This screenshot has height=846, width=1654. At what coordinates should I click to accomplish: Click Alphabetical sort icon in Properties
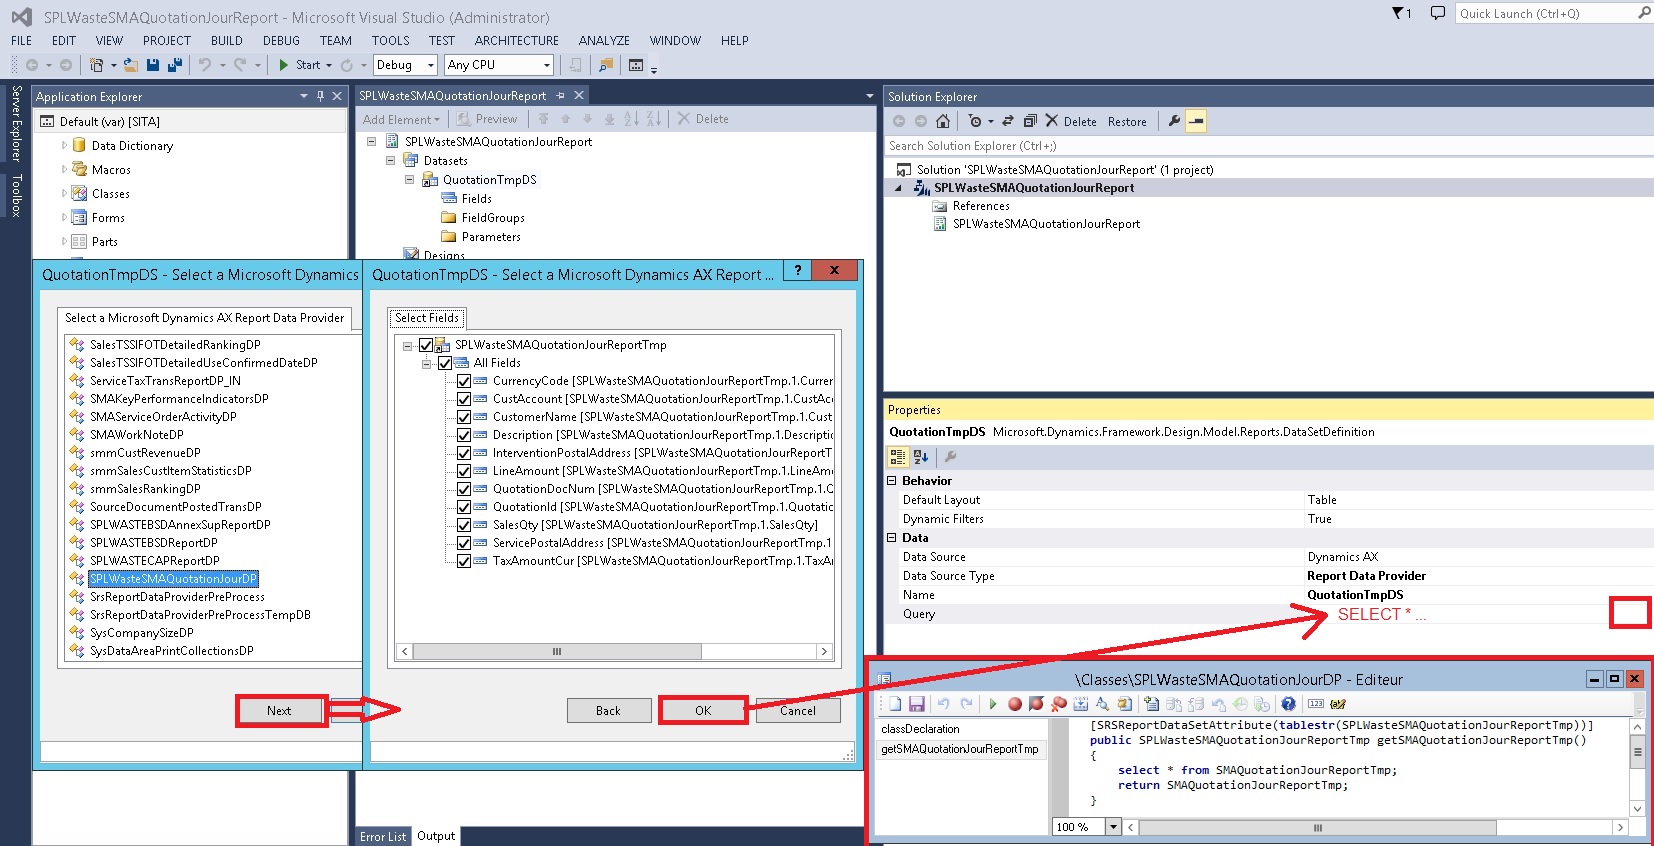921,457
